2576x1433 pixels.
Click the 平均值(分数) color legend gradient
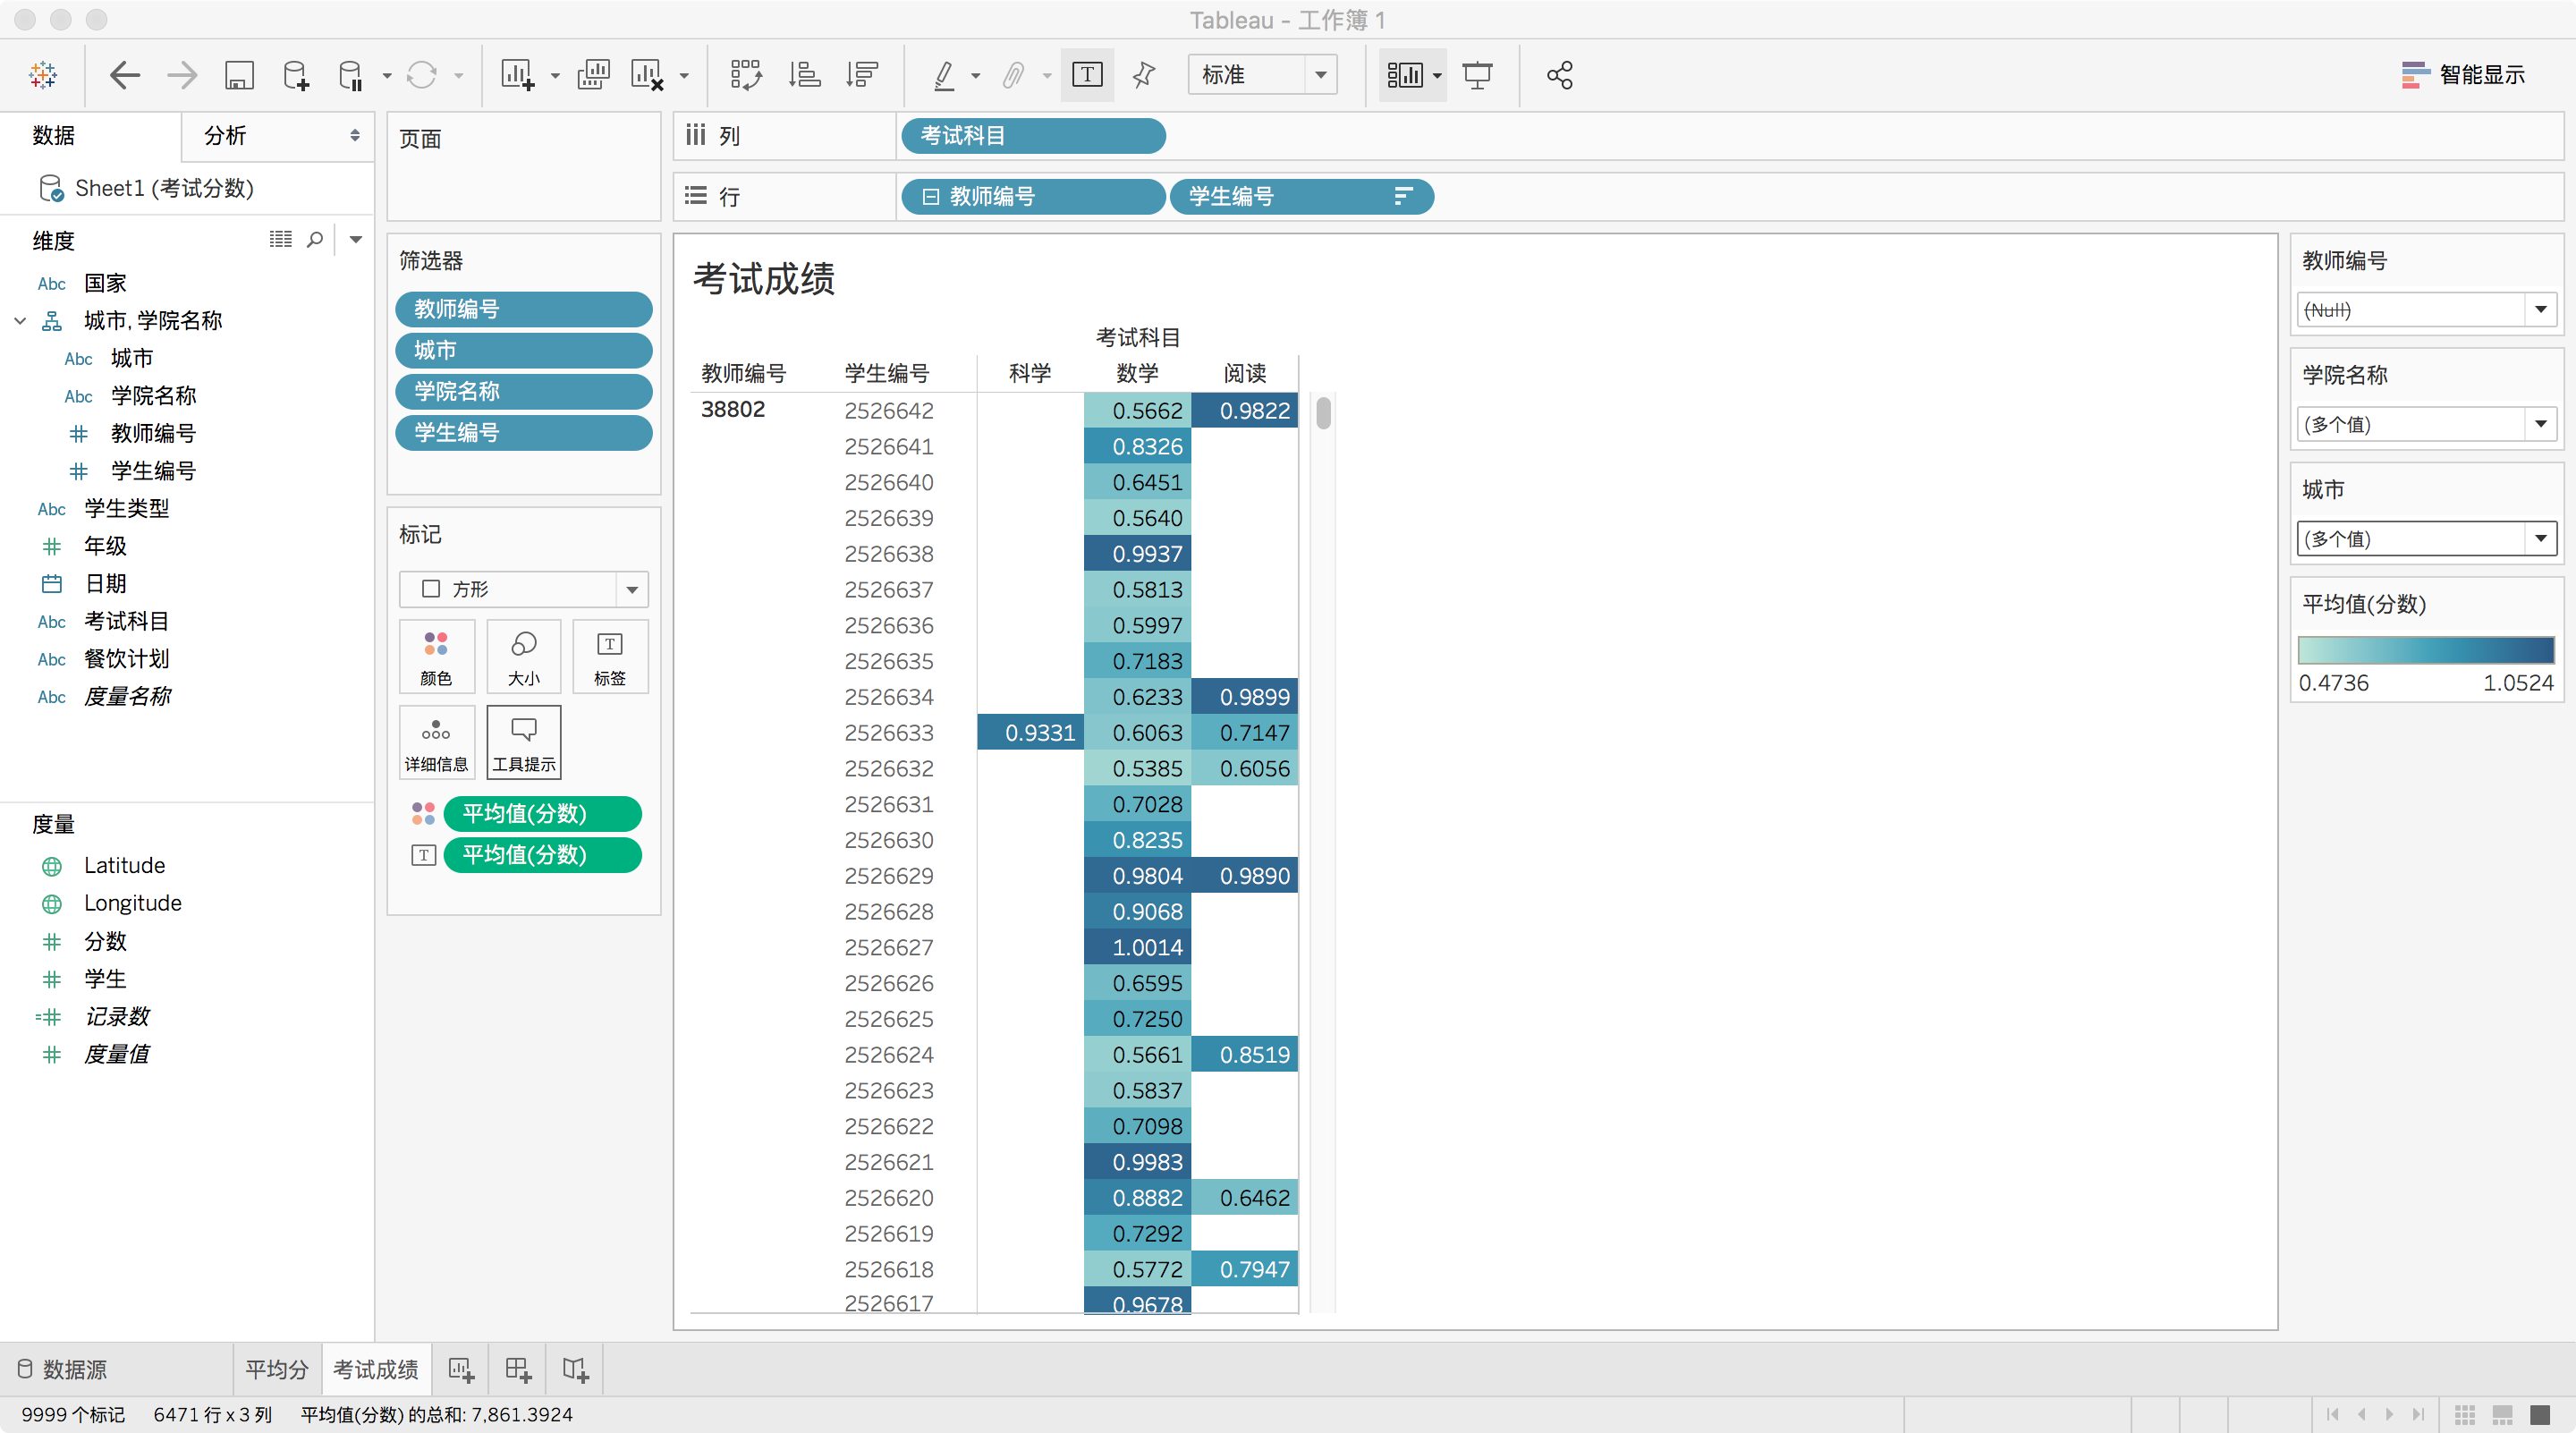(2425, 650)
